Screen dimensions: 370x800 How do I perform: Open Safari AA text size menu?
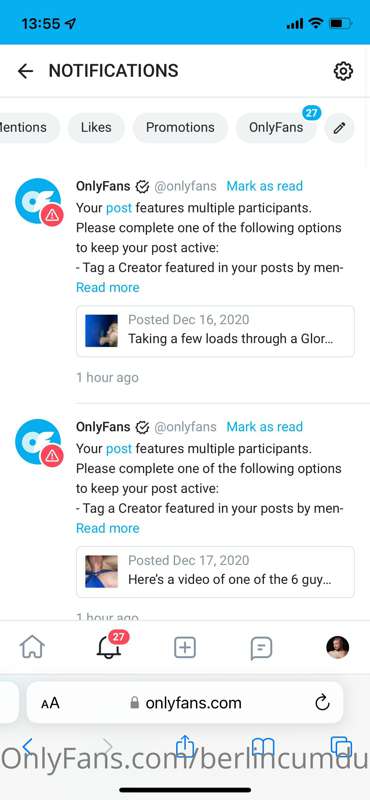tap(51, 704)
